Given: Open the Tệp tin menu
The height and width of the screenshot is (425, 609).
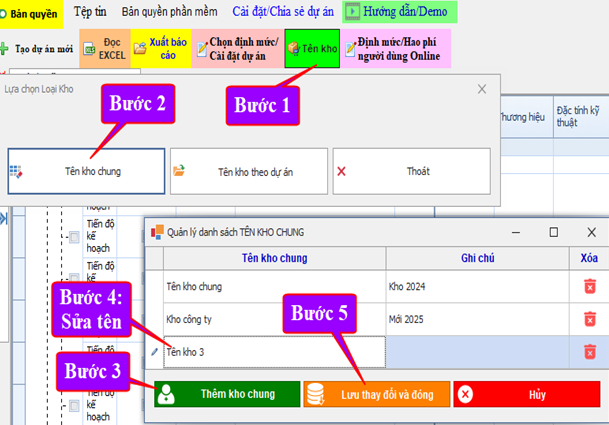Looking at the screenshot, I should click(x=90, y=12).
